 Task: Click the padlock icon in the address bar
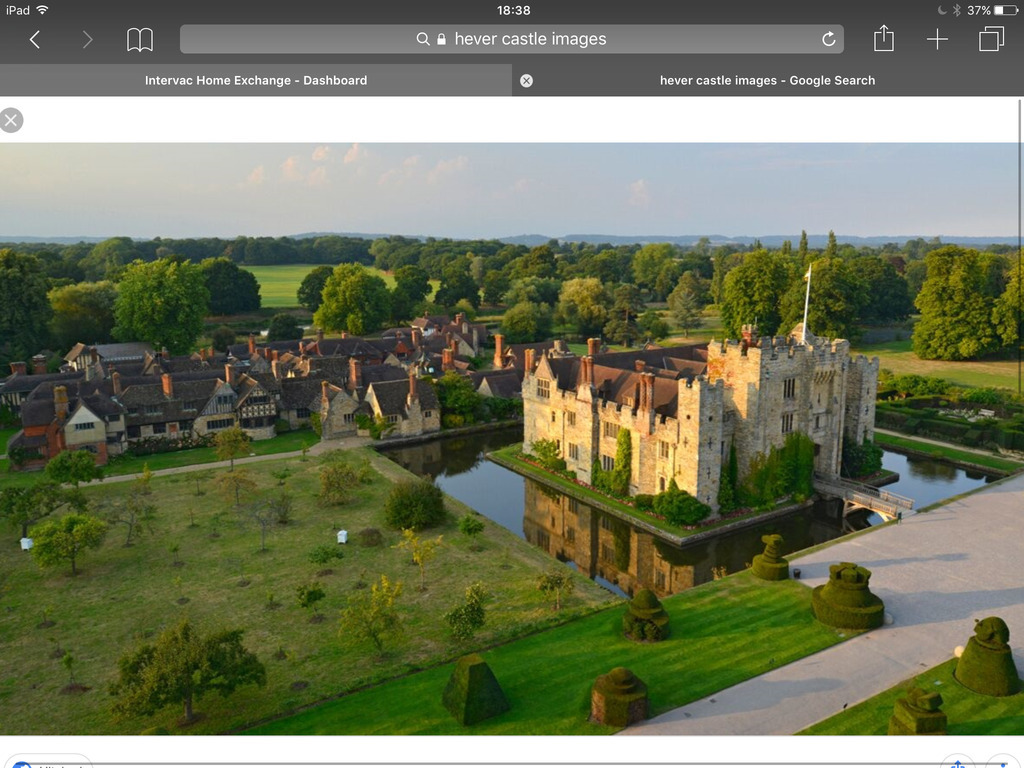(x=440, y=39)
